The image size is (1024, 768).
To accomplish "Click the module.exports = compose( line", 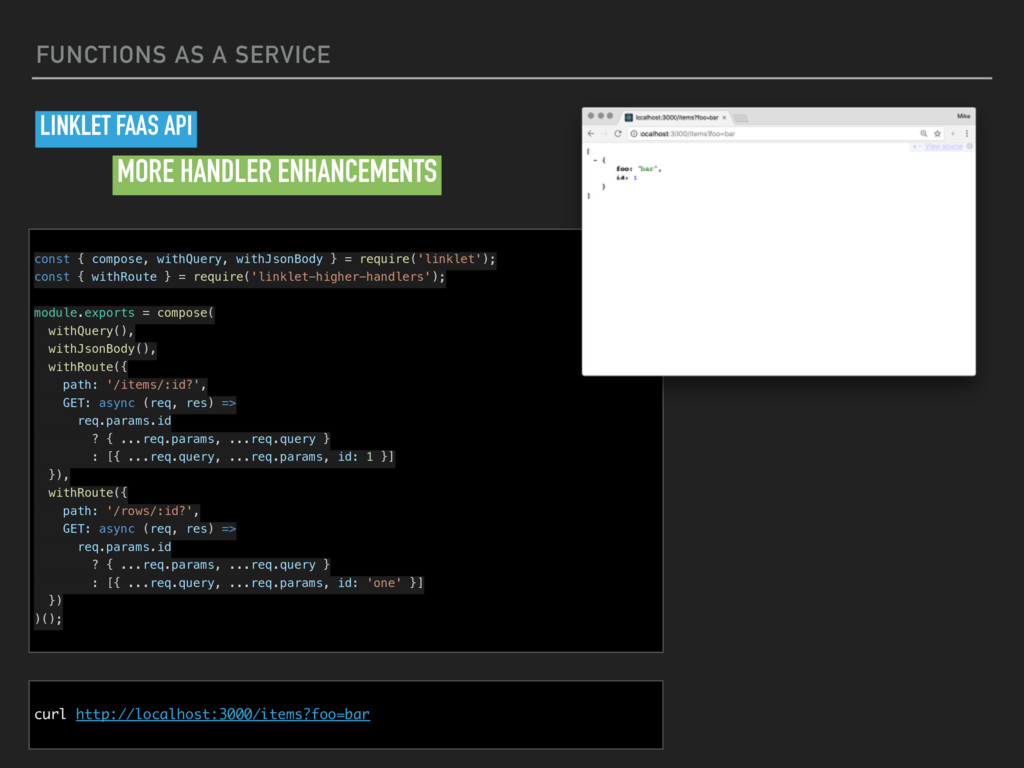I will [x=124, y=313].
